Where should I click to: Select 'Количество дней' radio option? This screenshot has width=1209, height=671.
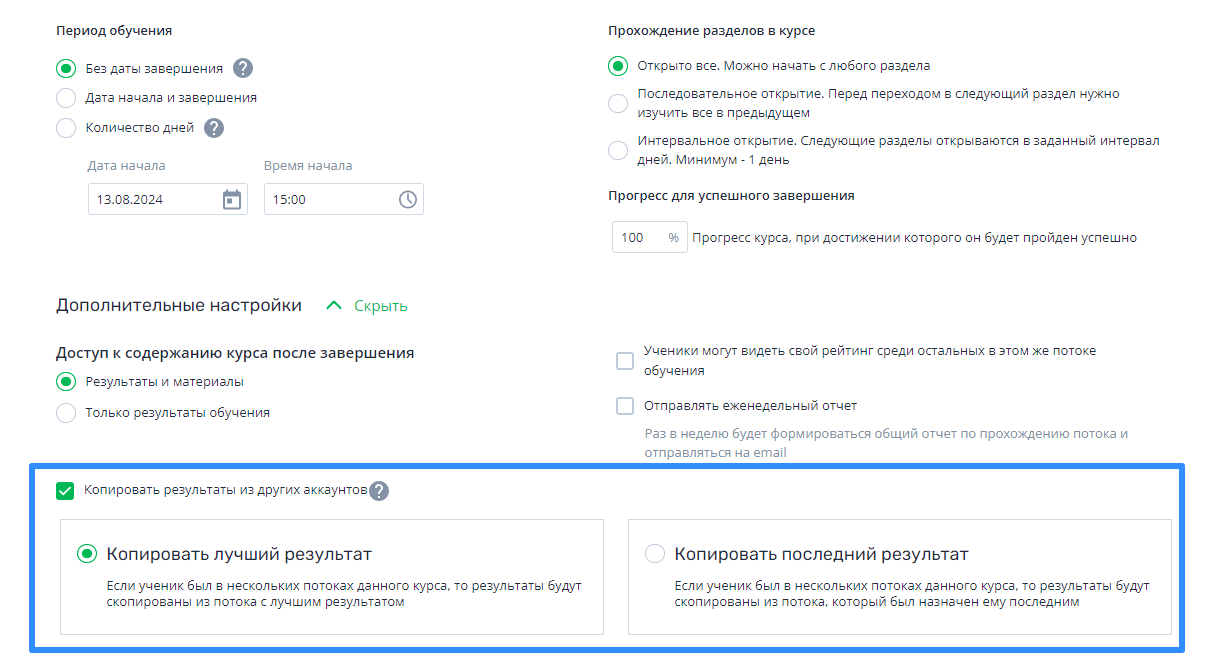tap(66, 128)
